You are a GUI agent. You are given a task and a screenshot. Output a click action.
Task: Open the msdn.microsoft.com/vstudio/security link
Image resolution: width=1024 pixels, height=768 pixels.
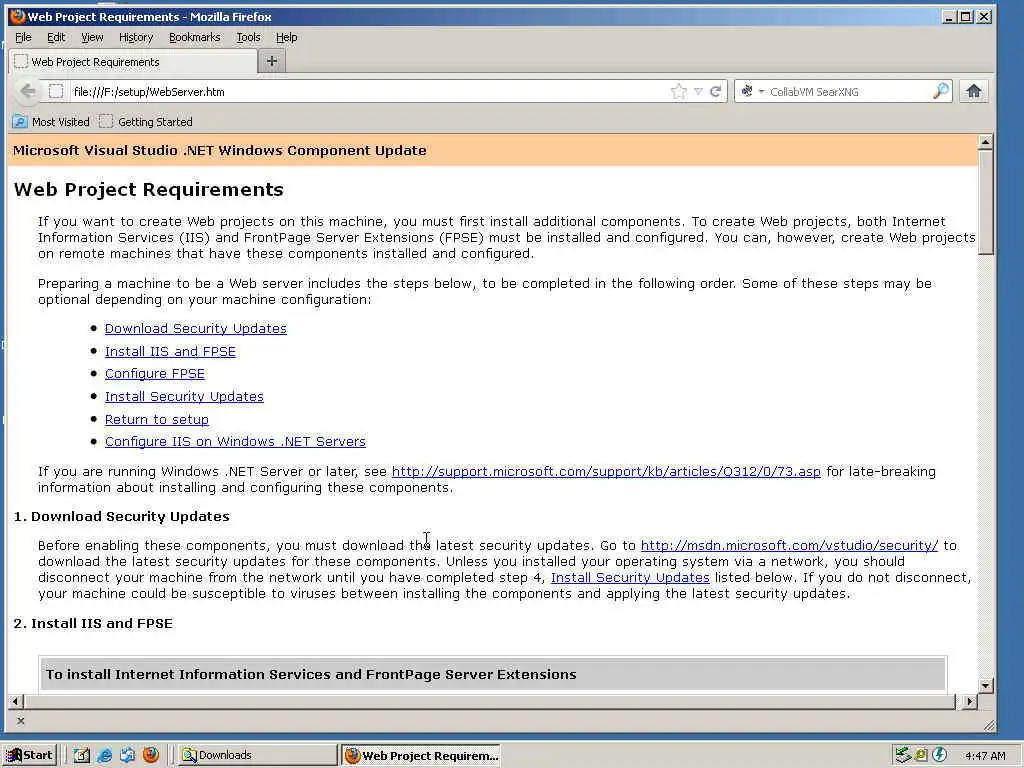coord(790,545)
